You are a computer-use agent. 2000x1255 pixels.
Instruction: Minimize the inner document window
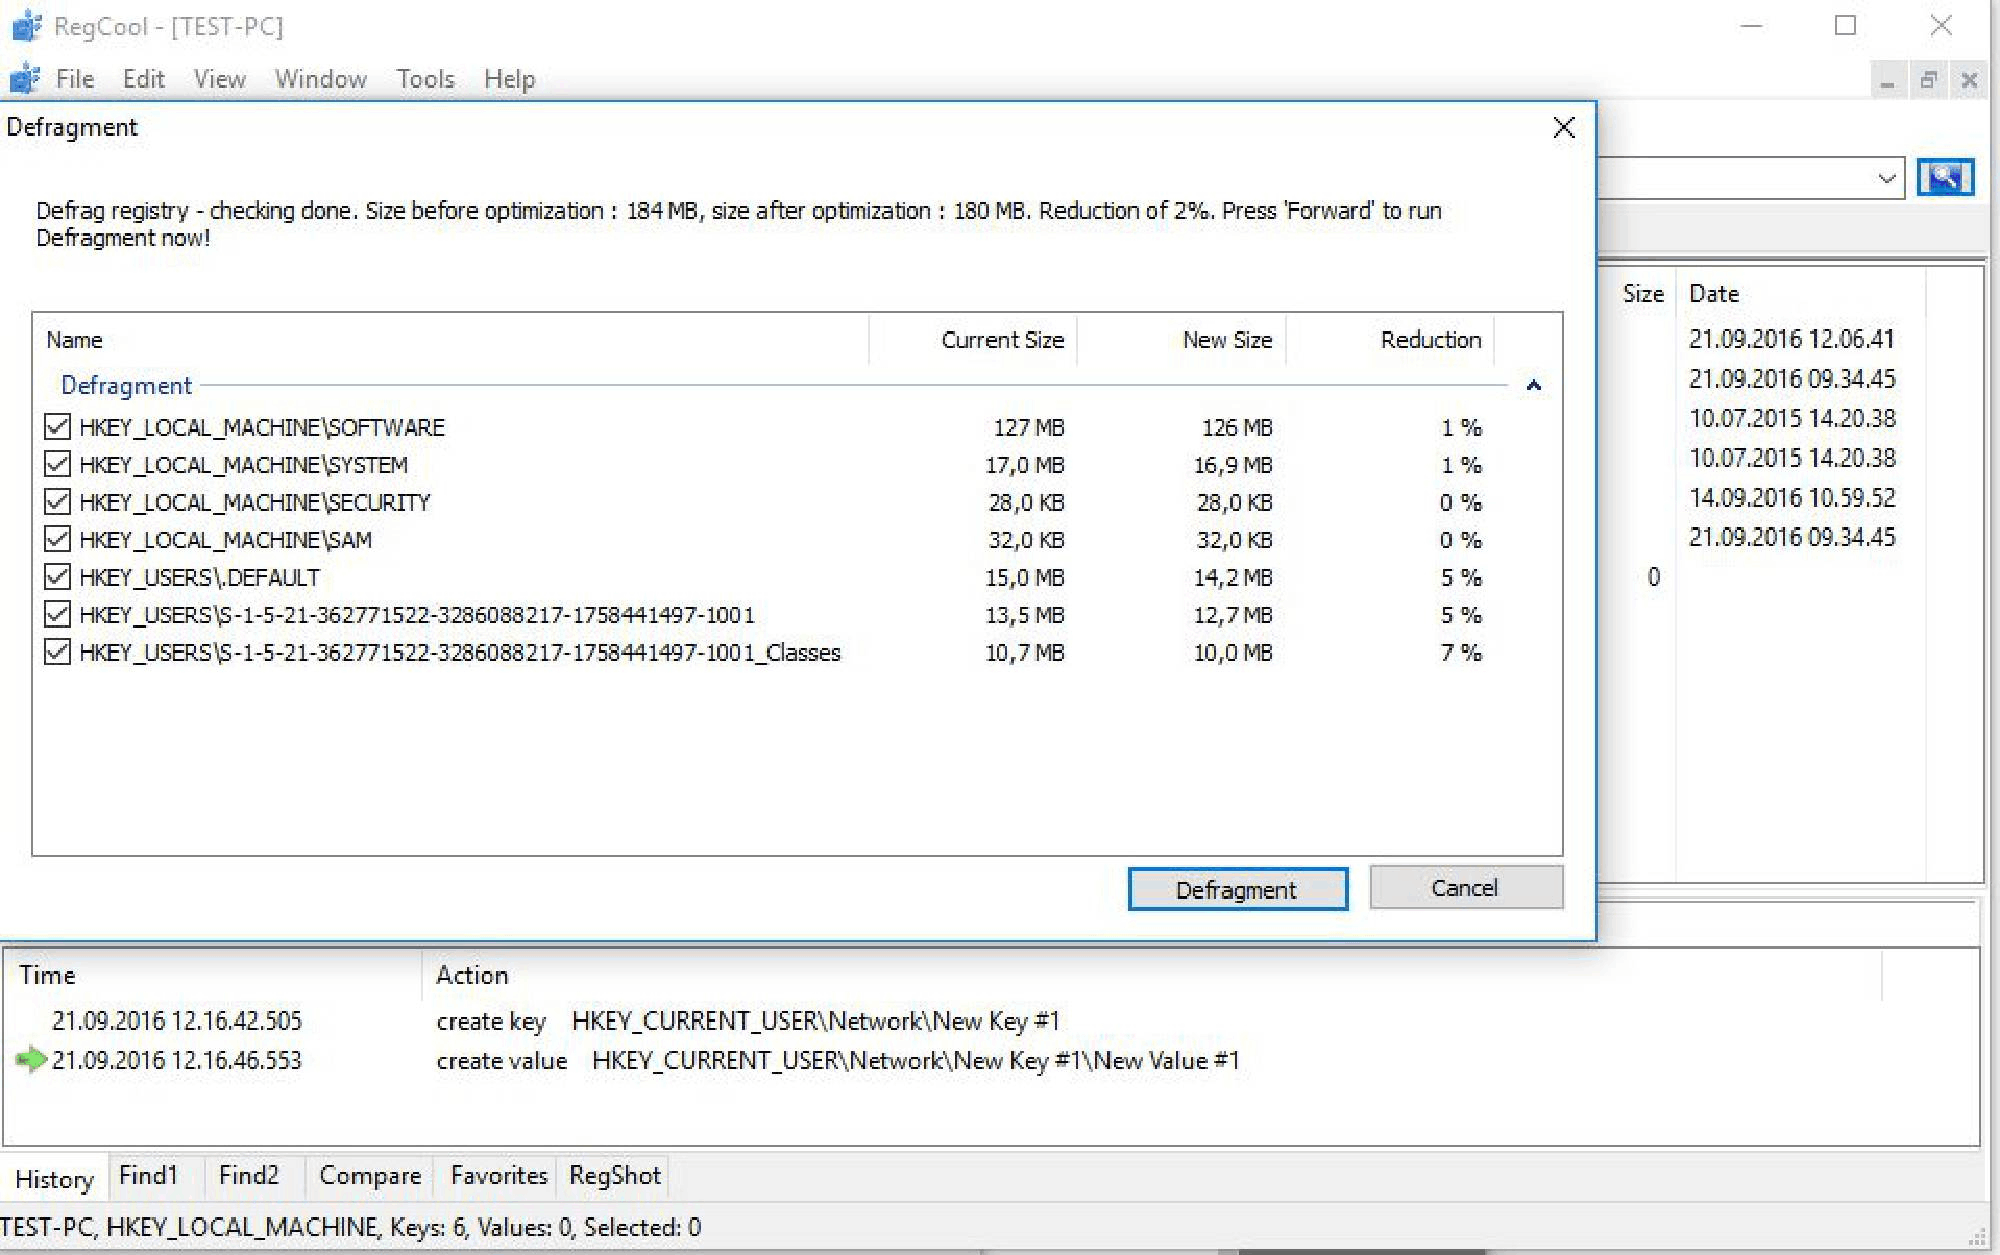tap(1887, 80)
